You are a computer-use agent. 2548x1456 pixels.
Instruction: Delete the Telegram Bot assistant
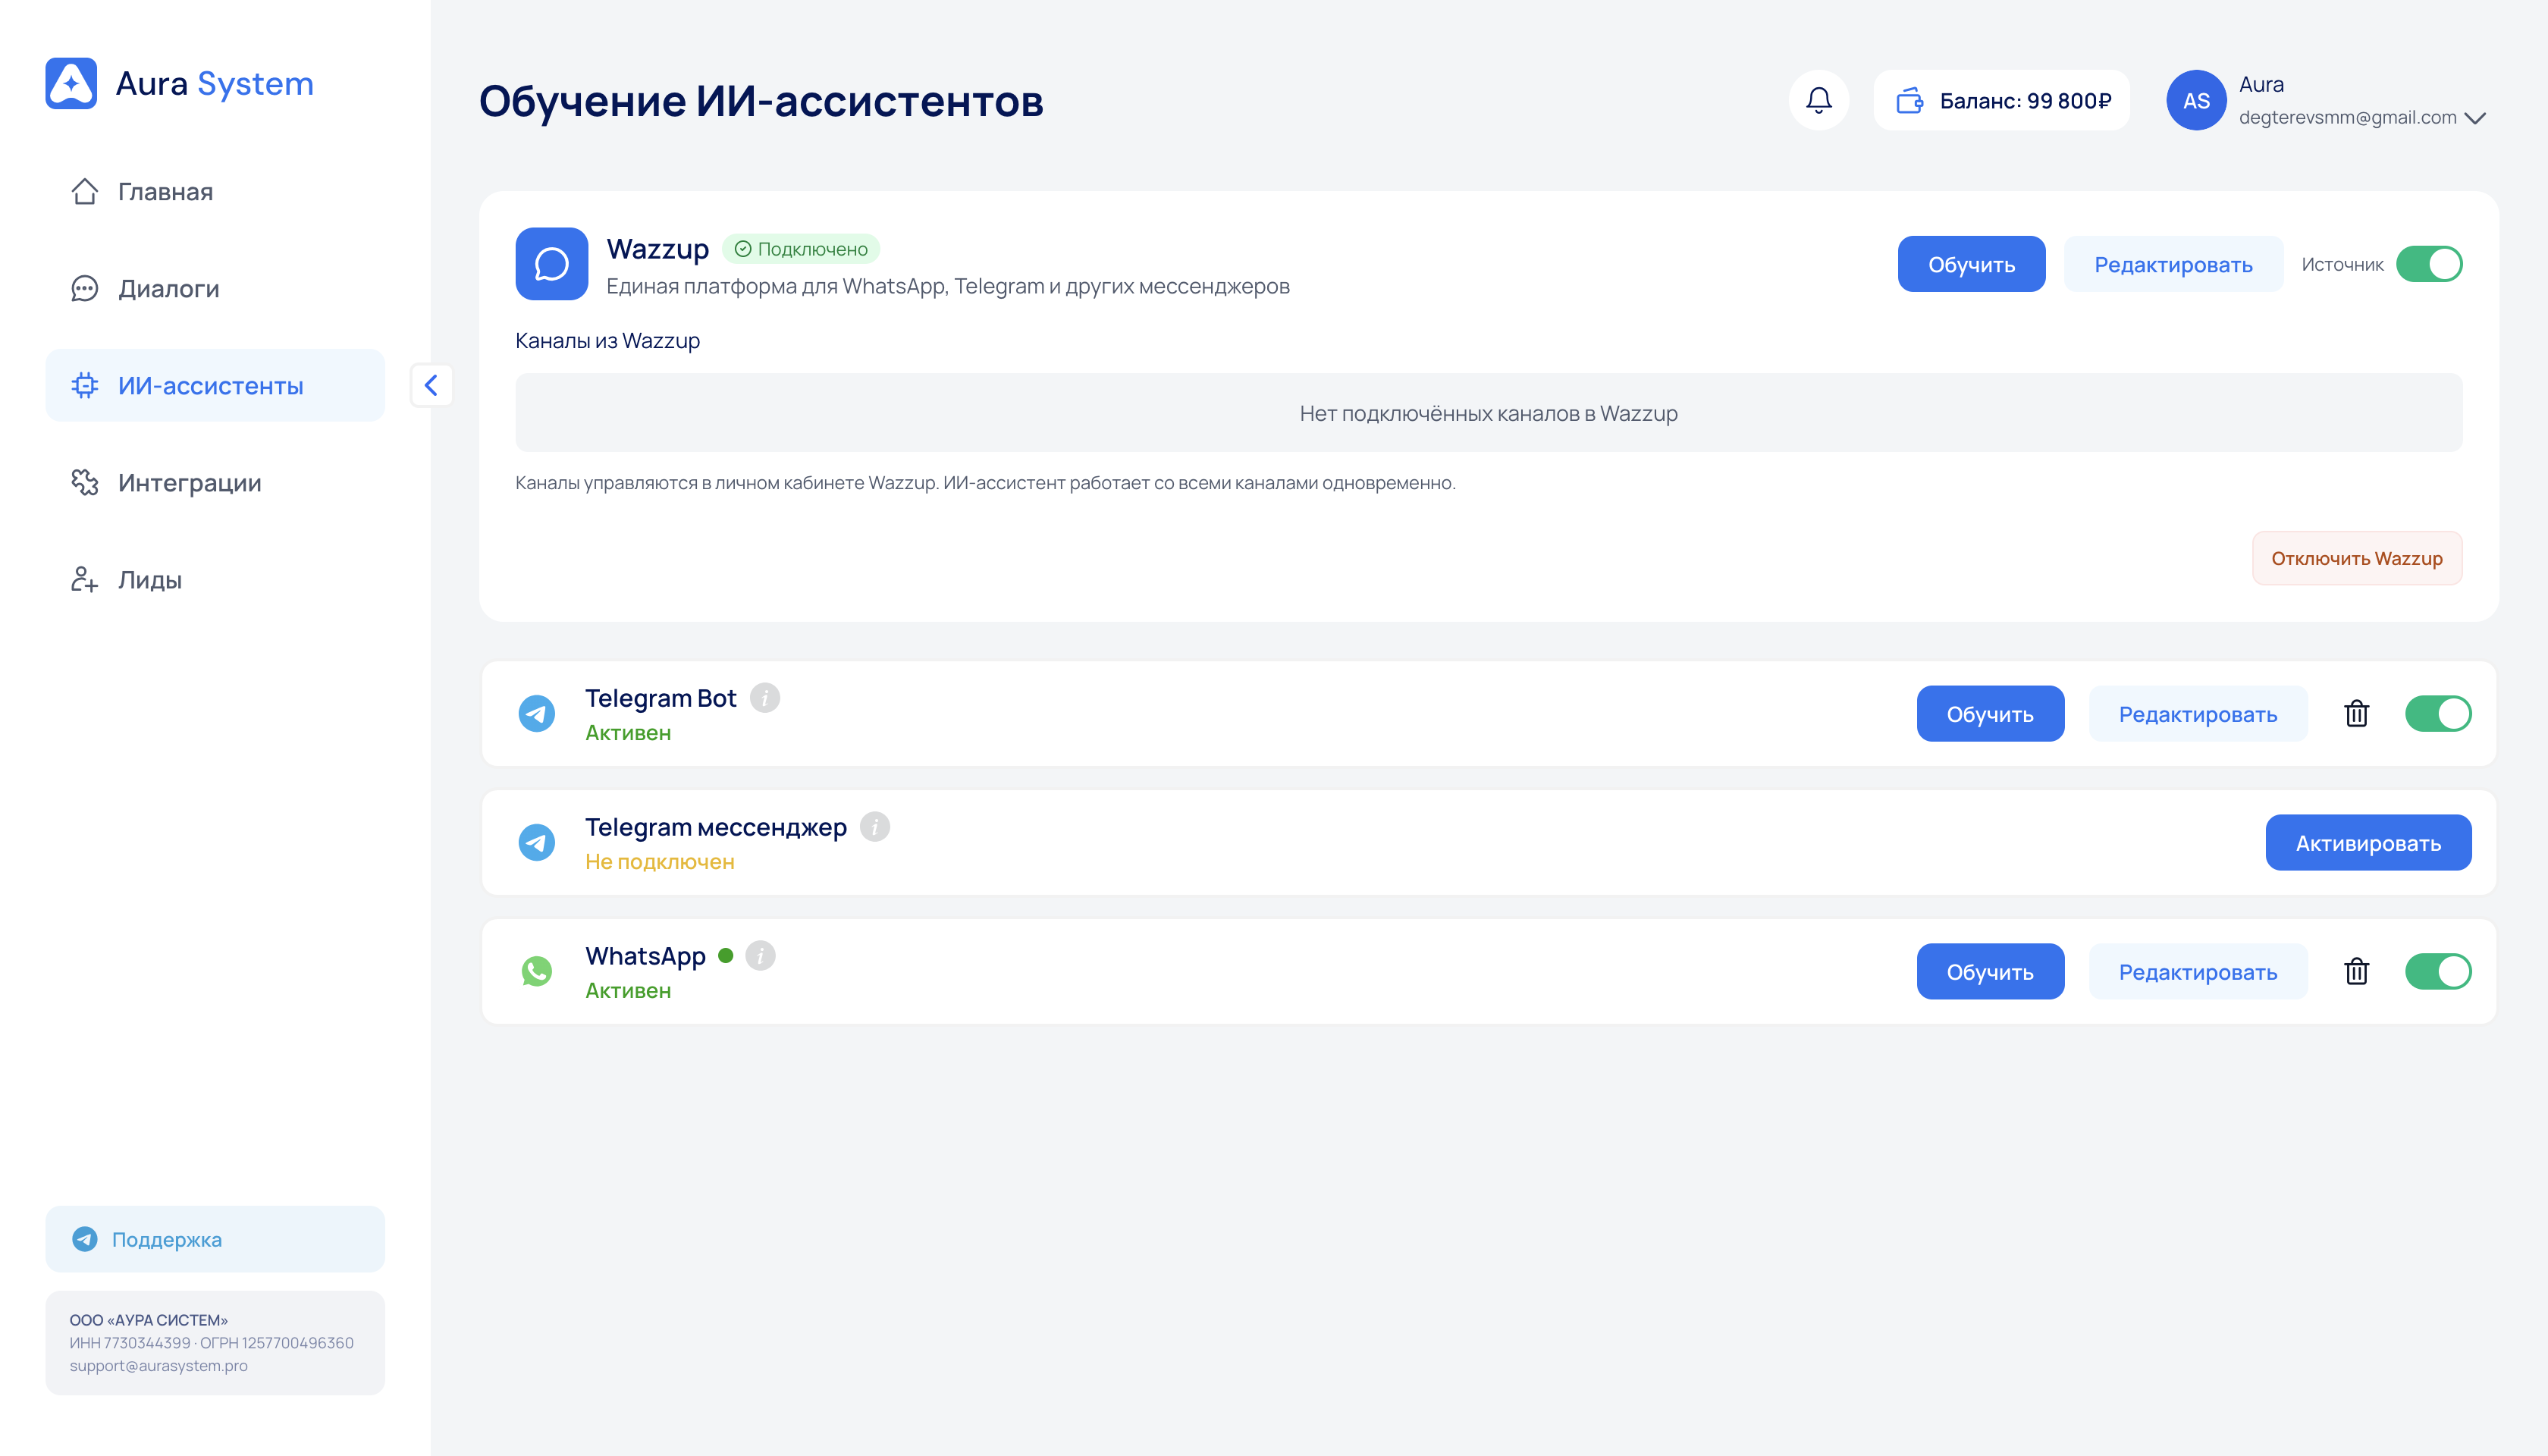click(x=2356, y=713)
